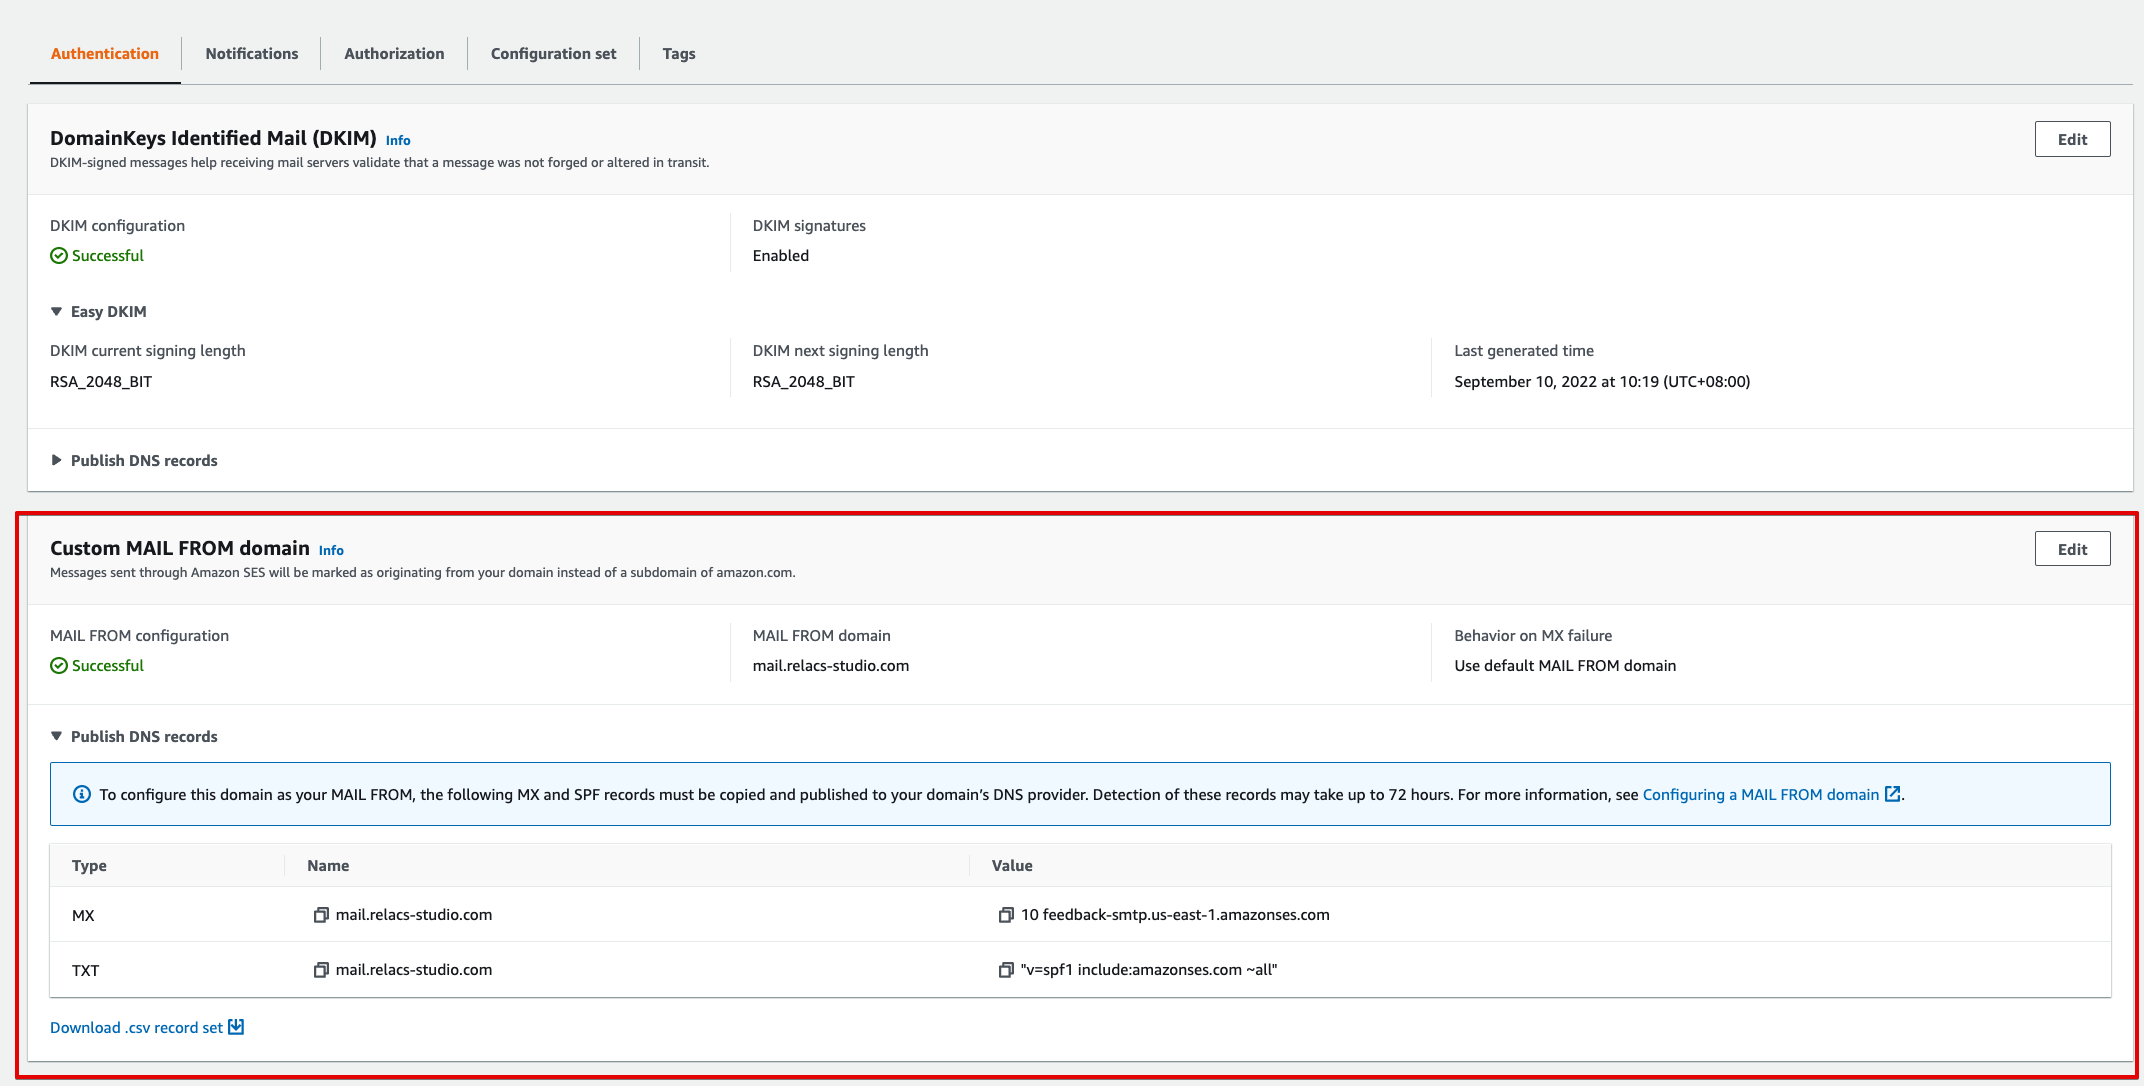Go to the Tags tab
The height and width of the screenshot is (1086, 2144).
pos(678,54)
